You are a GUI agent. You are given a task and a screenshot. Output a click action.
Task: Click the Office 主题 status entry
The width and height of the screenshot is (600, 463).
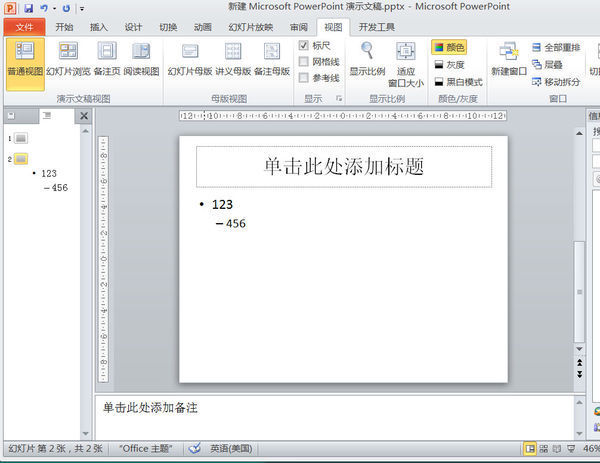pos(145,448)
